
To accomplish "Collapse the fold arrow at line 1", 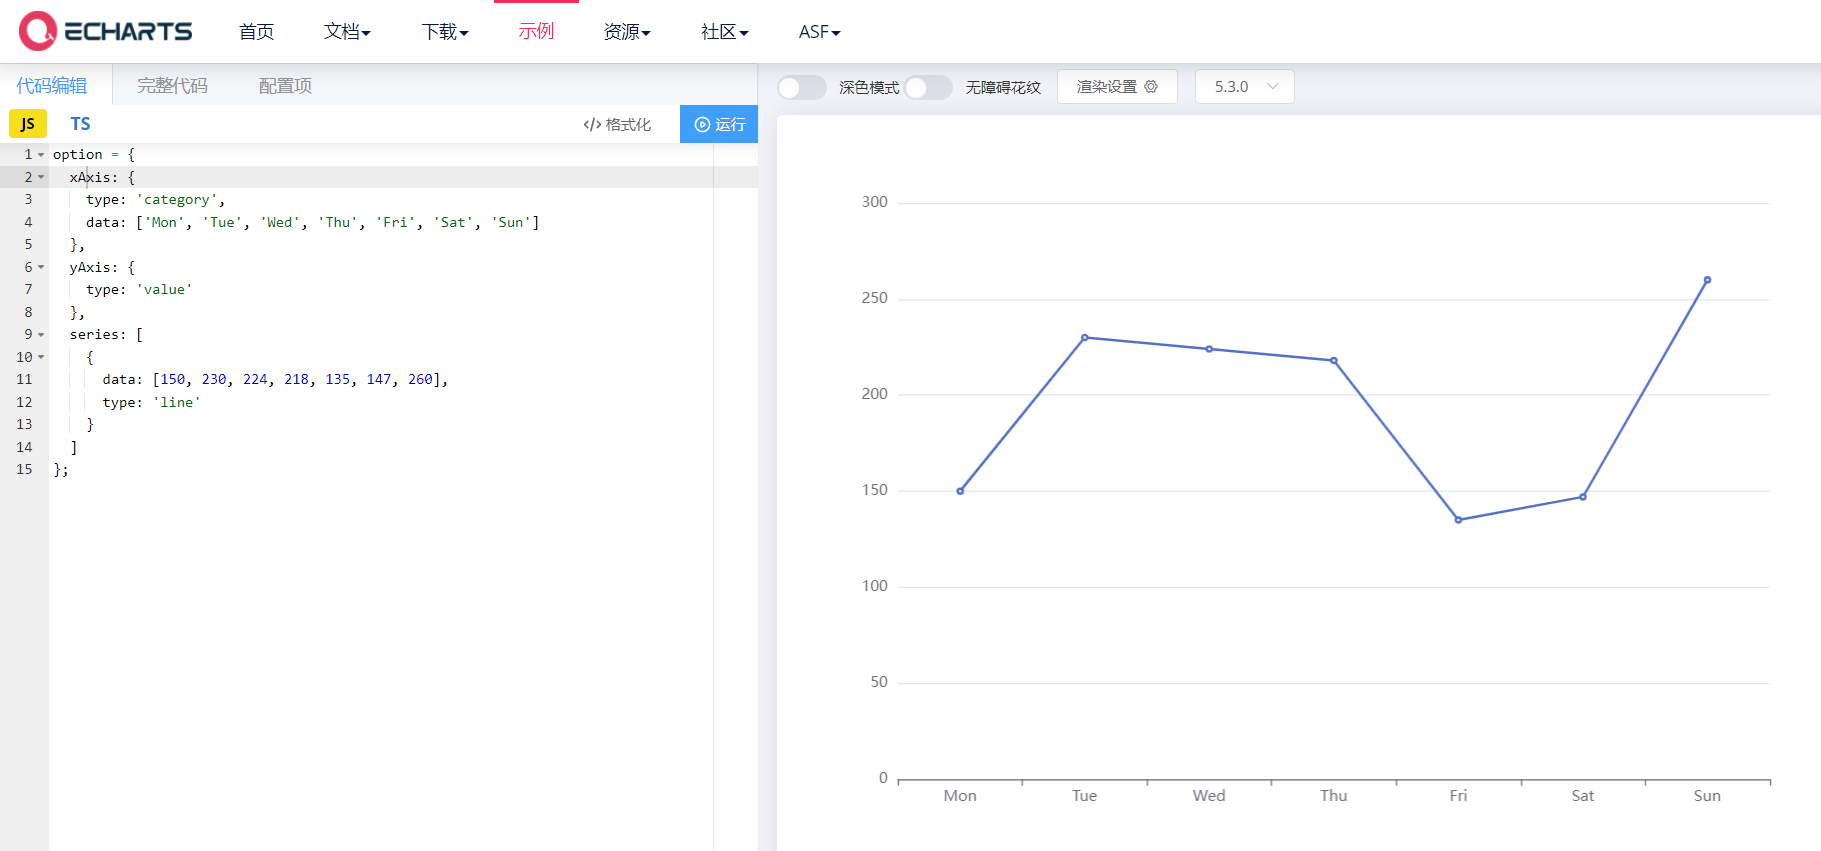I will 41,155.
